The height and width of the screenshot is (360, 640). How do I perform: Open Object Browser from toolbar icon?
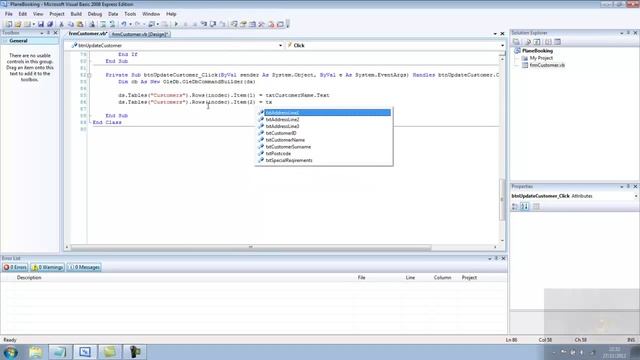click(x=253, y=24)
